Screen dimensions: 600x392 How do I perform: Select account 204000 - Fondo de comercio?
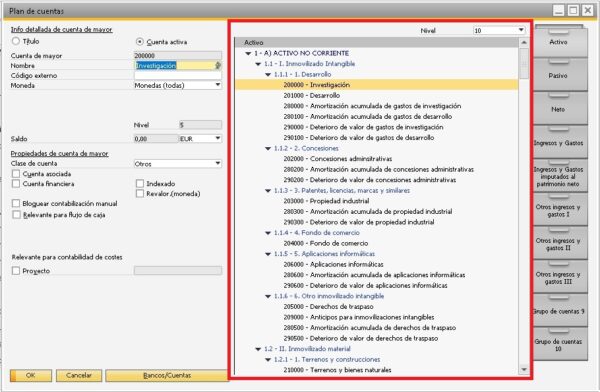[x=326, y=243]
